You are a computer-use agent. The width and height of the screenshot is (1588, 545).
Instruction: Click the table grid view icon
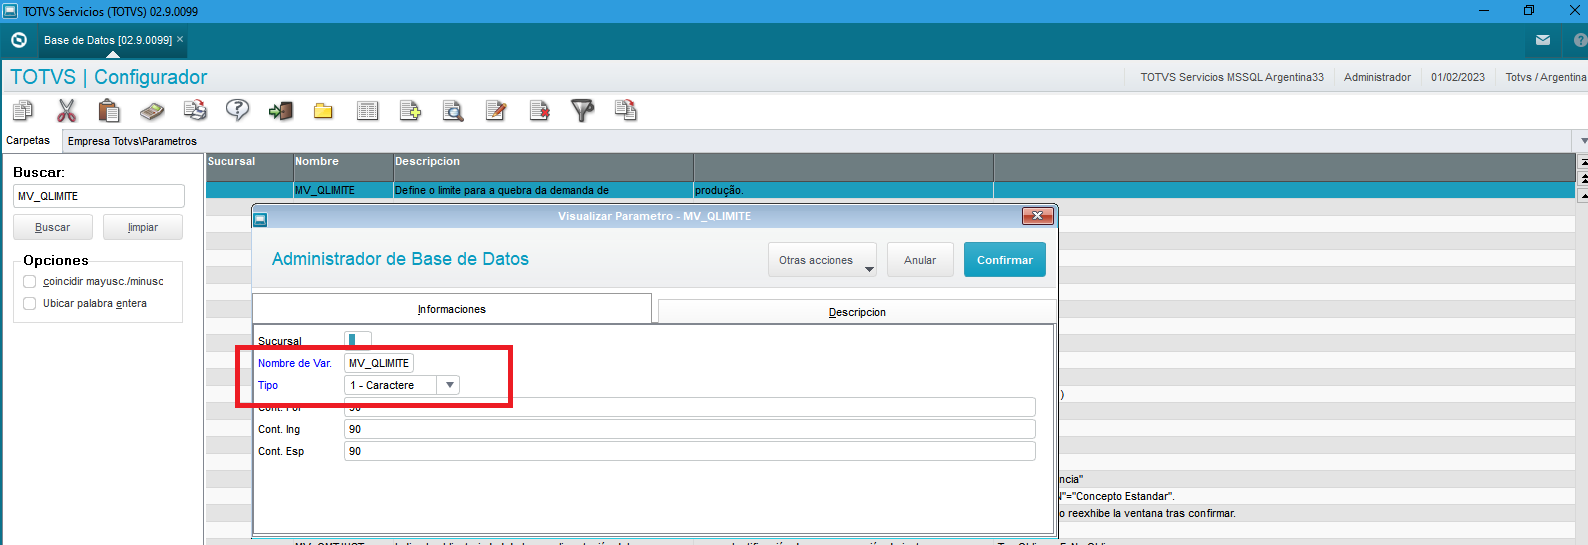[367, 110]
